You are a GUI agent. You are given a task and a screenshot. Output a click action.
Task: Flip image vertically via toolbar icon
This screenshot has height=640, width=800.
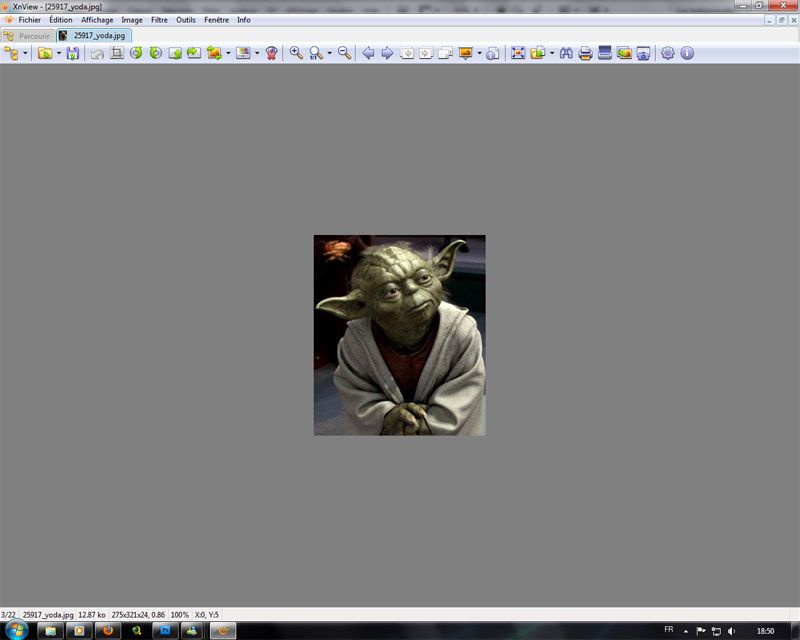175,53
